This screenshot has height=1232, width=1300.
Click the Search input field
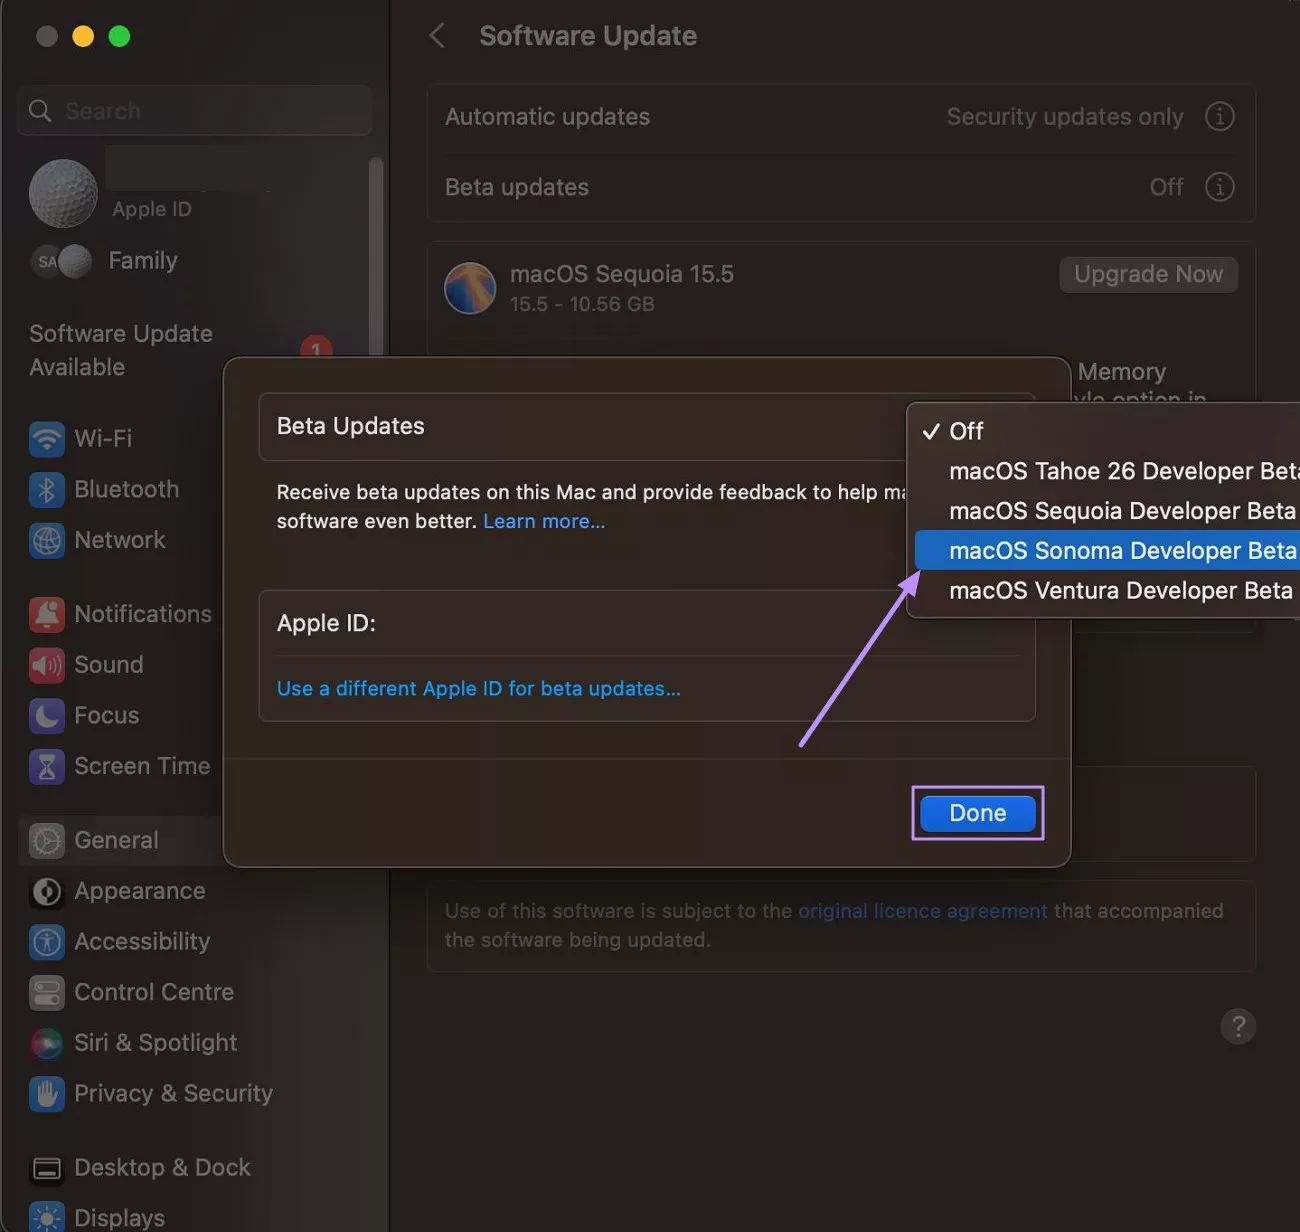click(x=195, y=110)
